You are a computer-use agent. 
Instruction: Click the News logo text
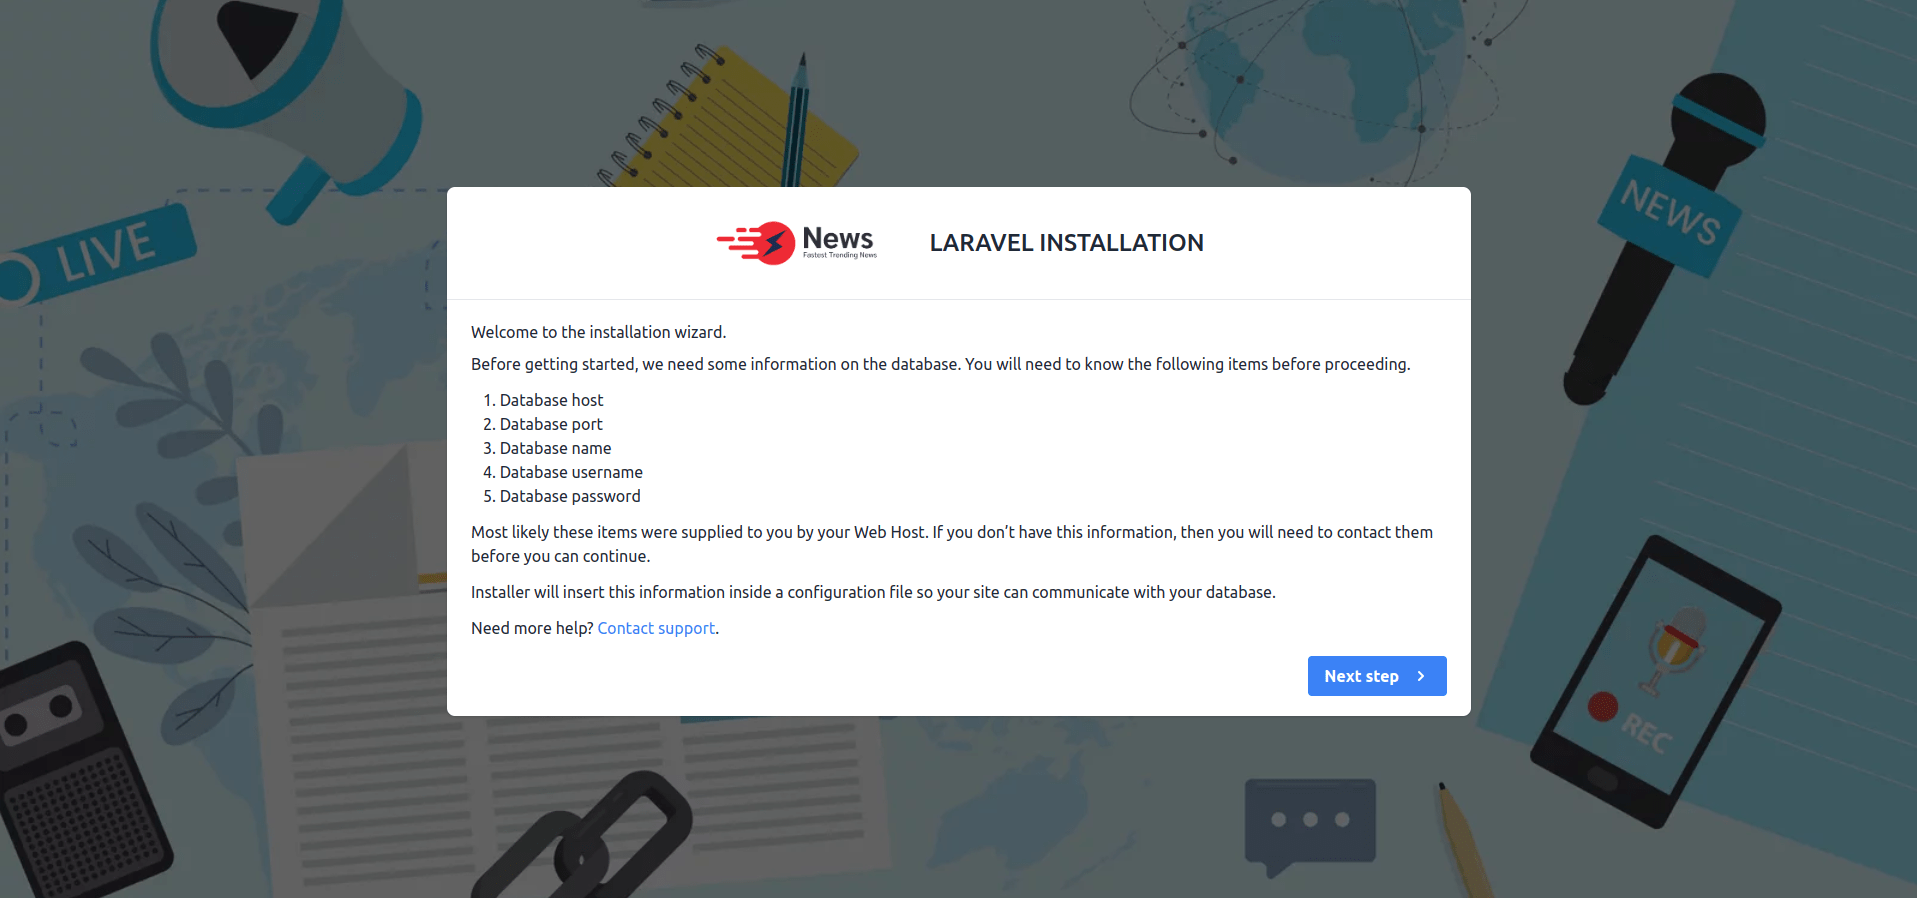(x=838, y=240)
